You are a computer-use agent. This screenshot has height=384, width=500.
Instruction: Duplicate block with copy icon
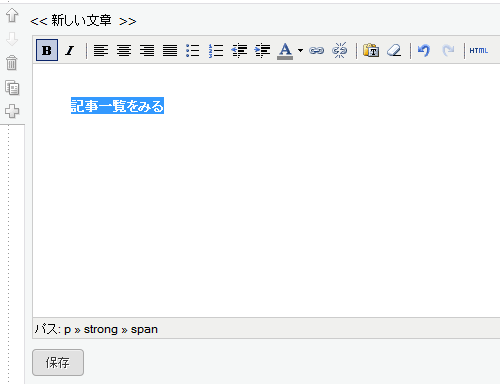tap(12, 87)
